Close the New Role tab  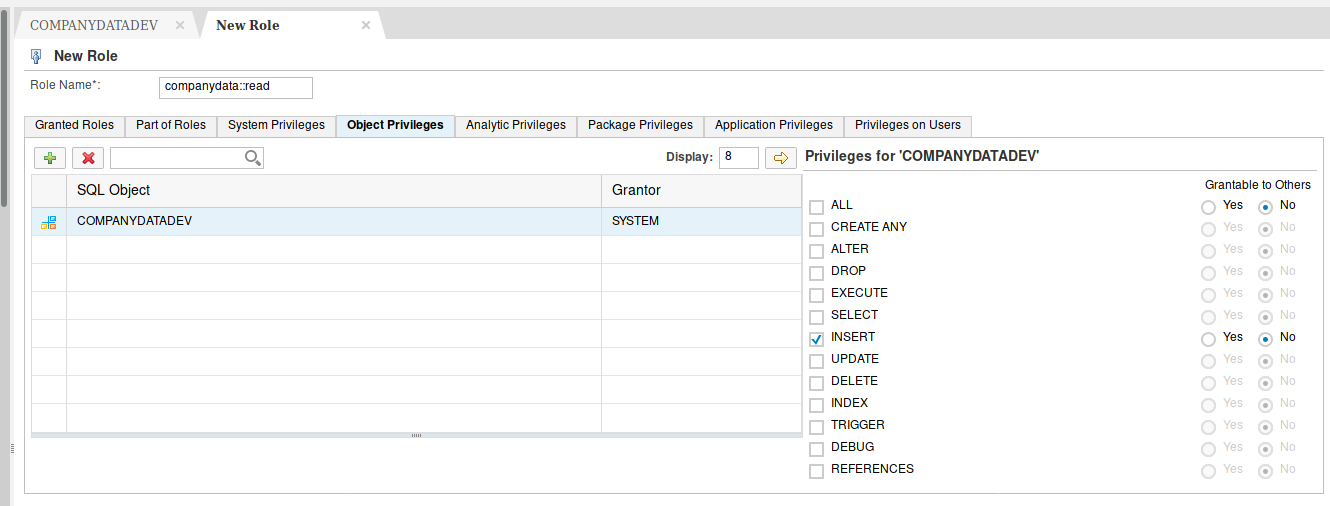tap(366, 25)
